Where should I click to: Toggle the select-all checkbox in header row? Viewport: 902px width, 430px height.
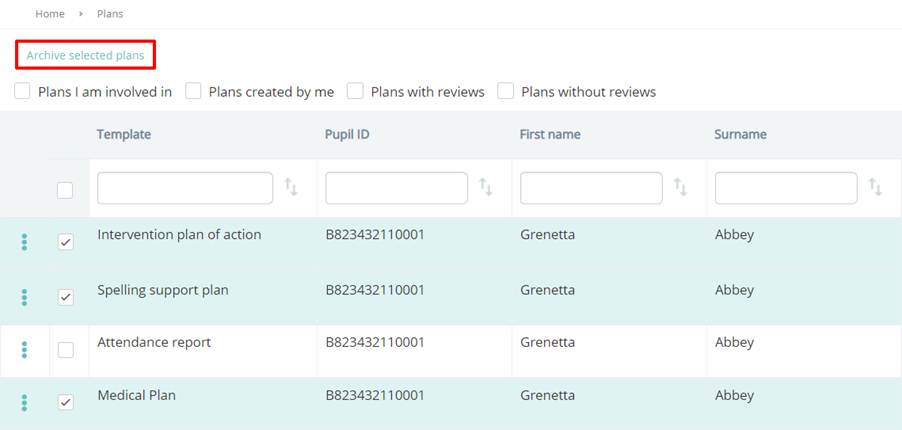pyautogui.click(x=65, y=191)
